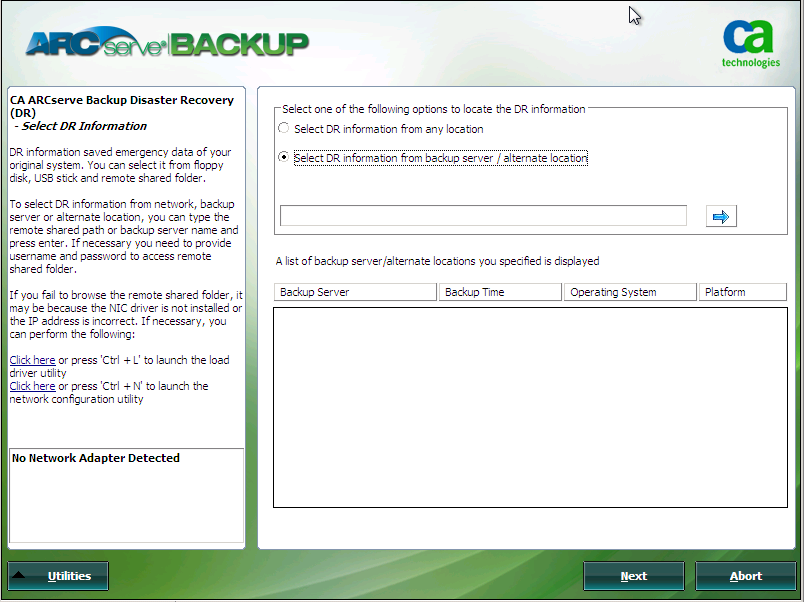
Task: Click the blue arrow go button
Action: point(721,216)
